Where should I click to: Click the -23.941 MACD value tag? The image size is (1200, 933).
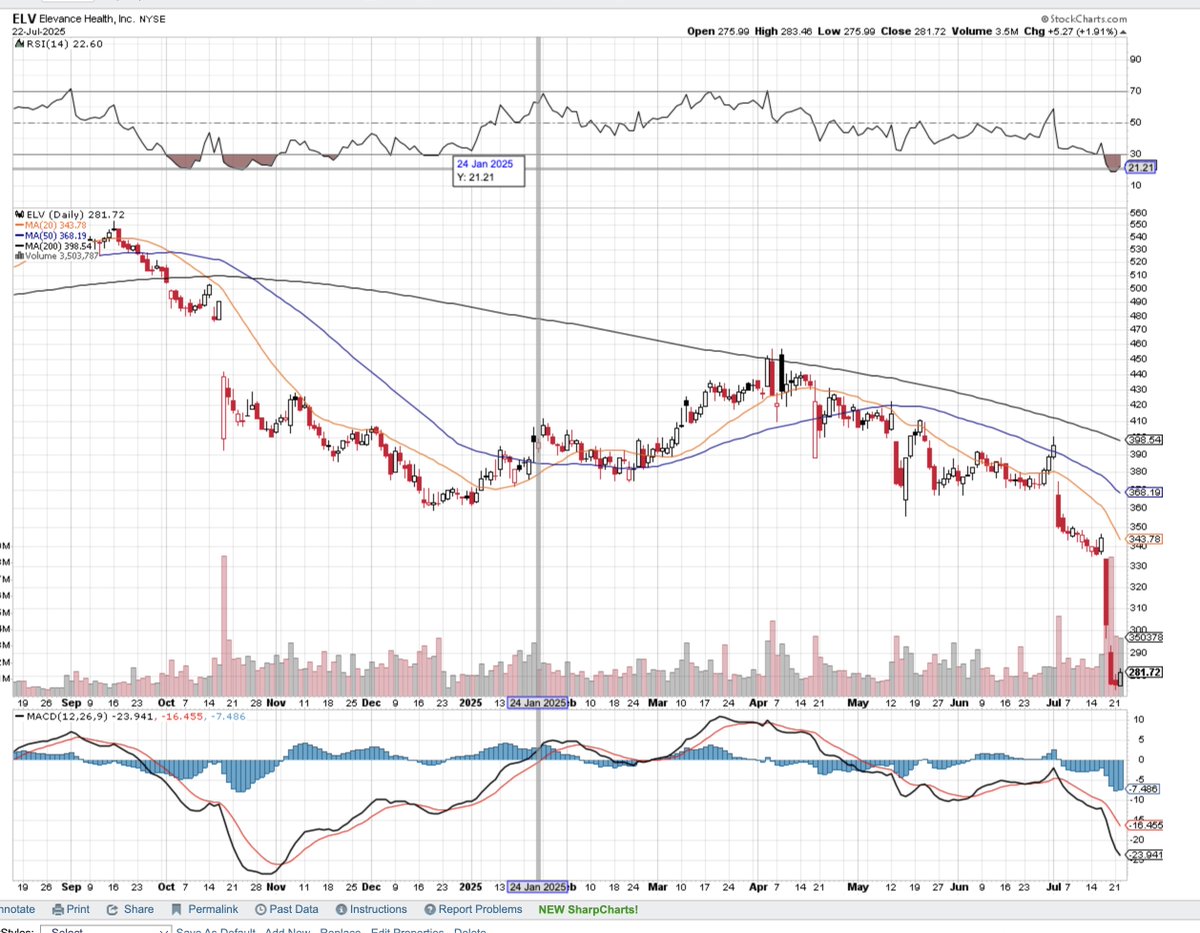coord(1143,854)
